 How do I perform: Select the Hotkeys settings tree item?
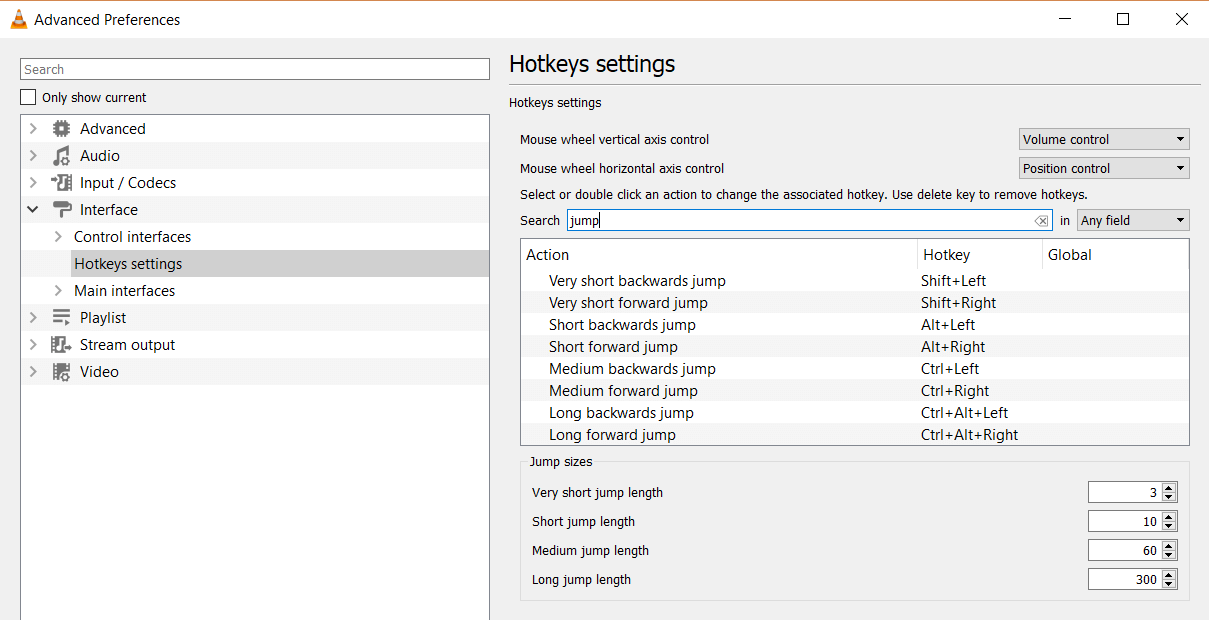(x=128, y=264)
